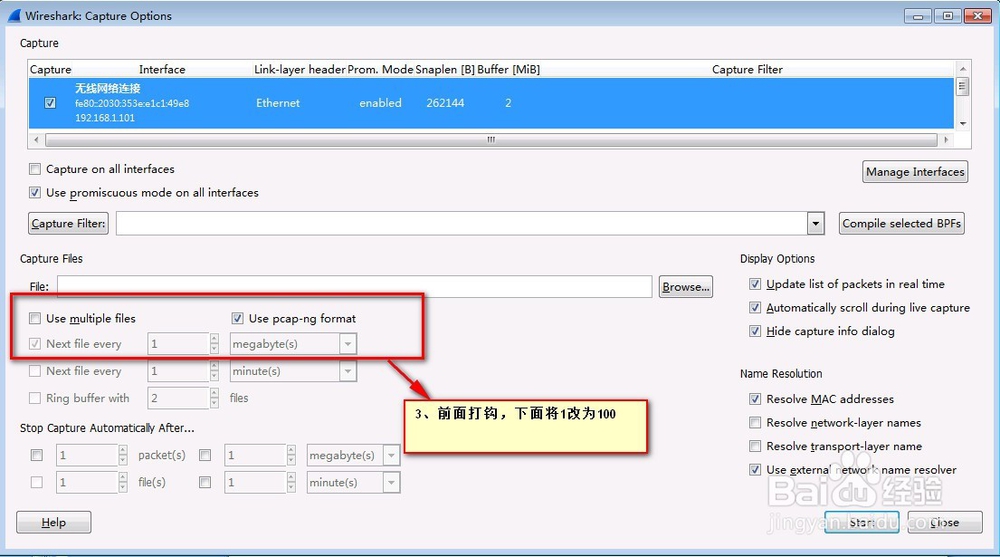Click the Ring buffer files number field

point(179,398)
